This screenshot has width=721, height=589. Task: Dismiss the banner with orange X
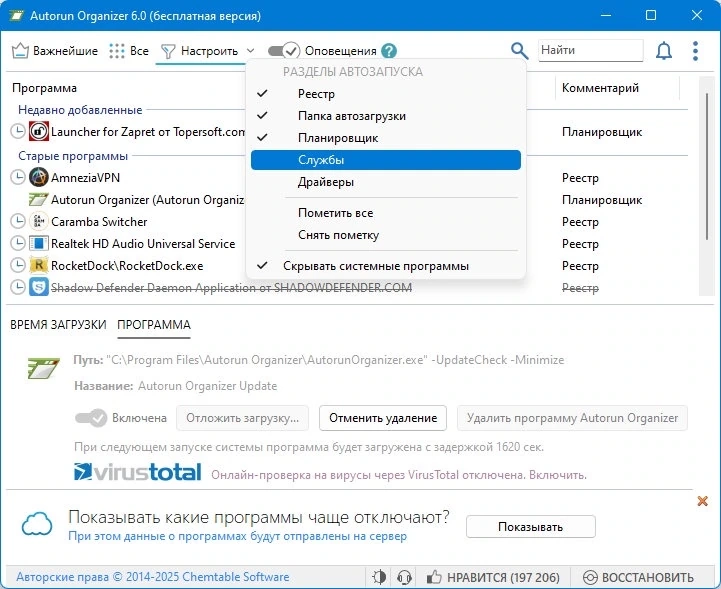click(702, 501)
